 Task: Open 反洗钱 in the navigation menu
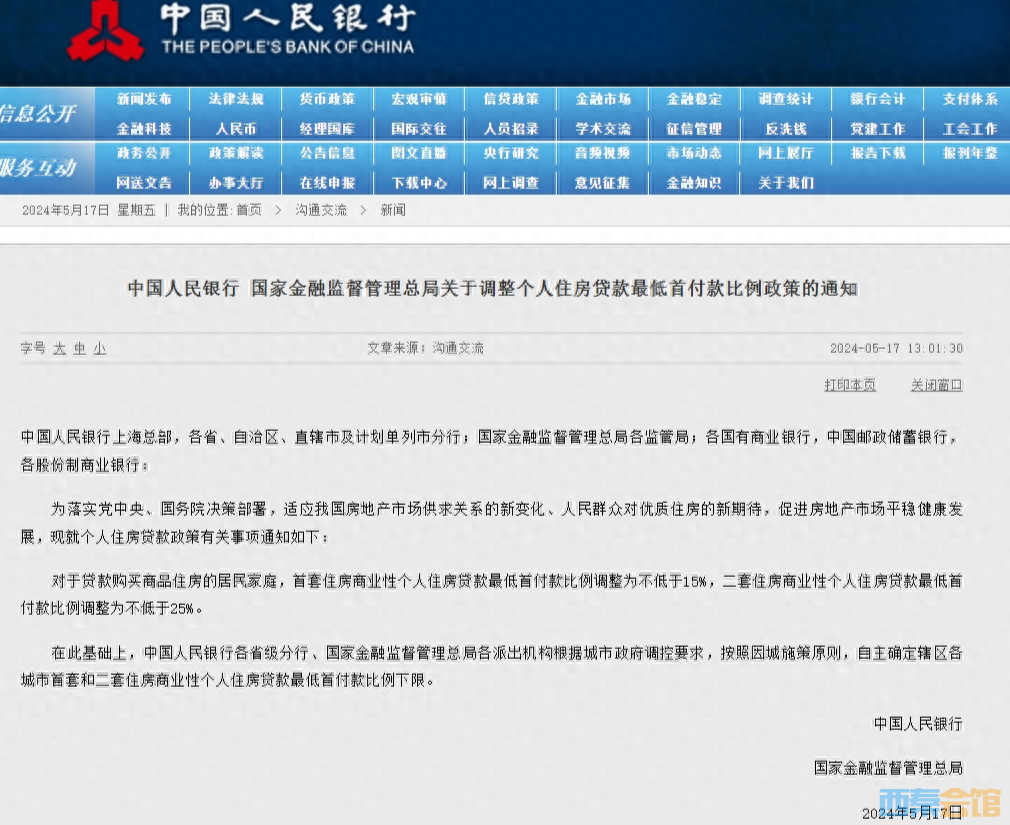pyautogui.click(x=786, y=129)
